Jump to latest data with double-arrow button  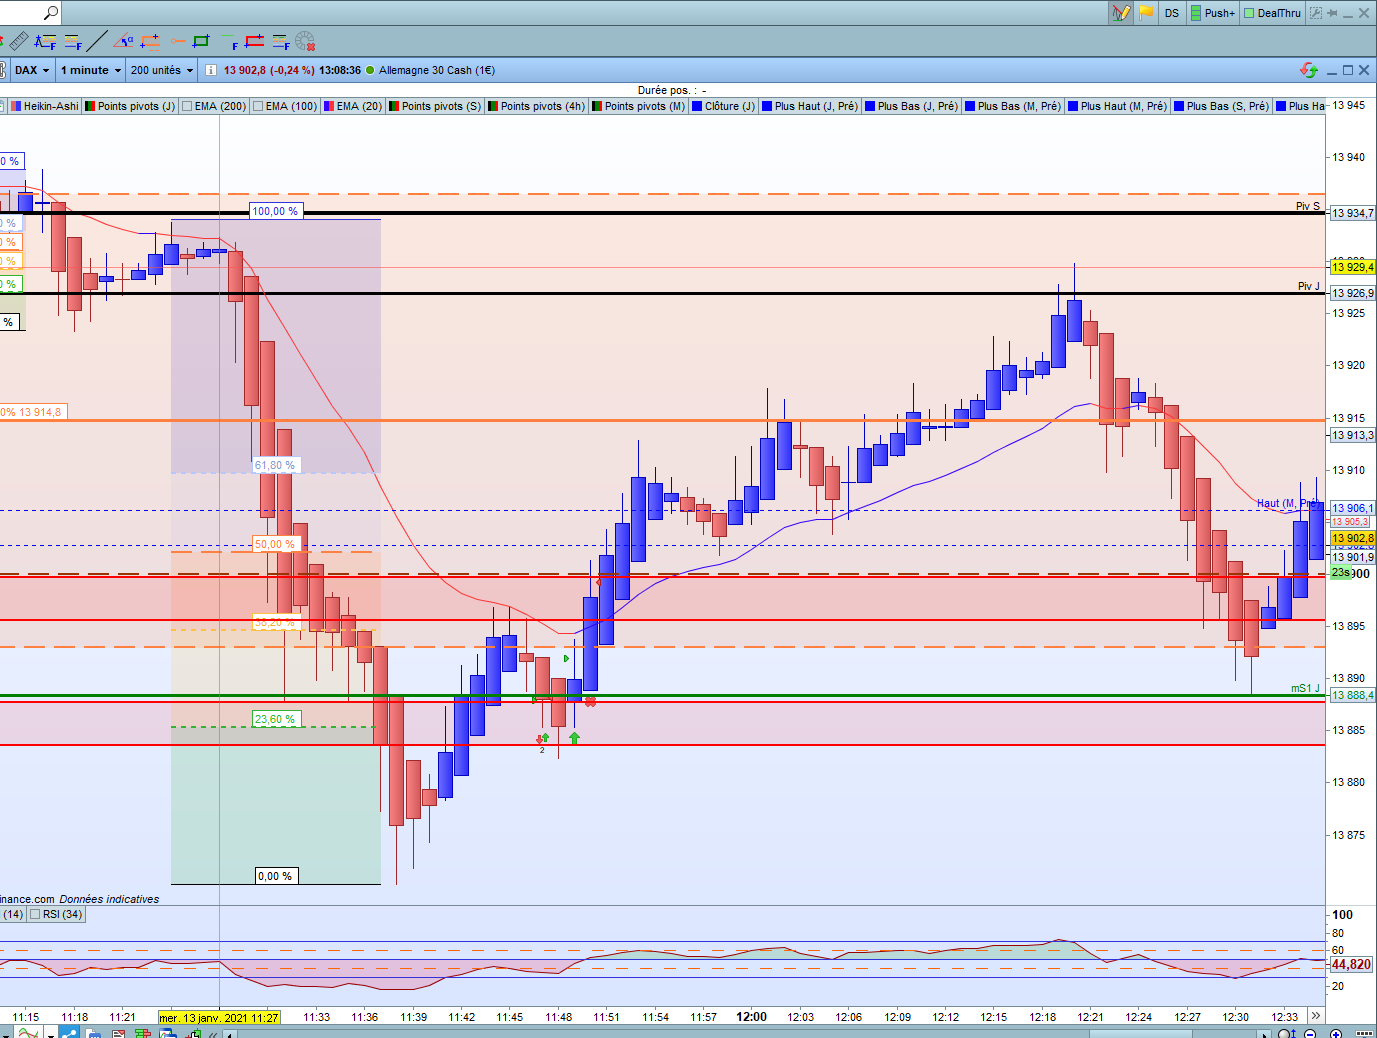coord(1315,1016)
